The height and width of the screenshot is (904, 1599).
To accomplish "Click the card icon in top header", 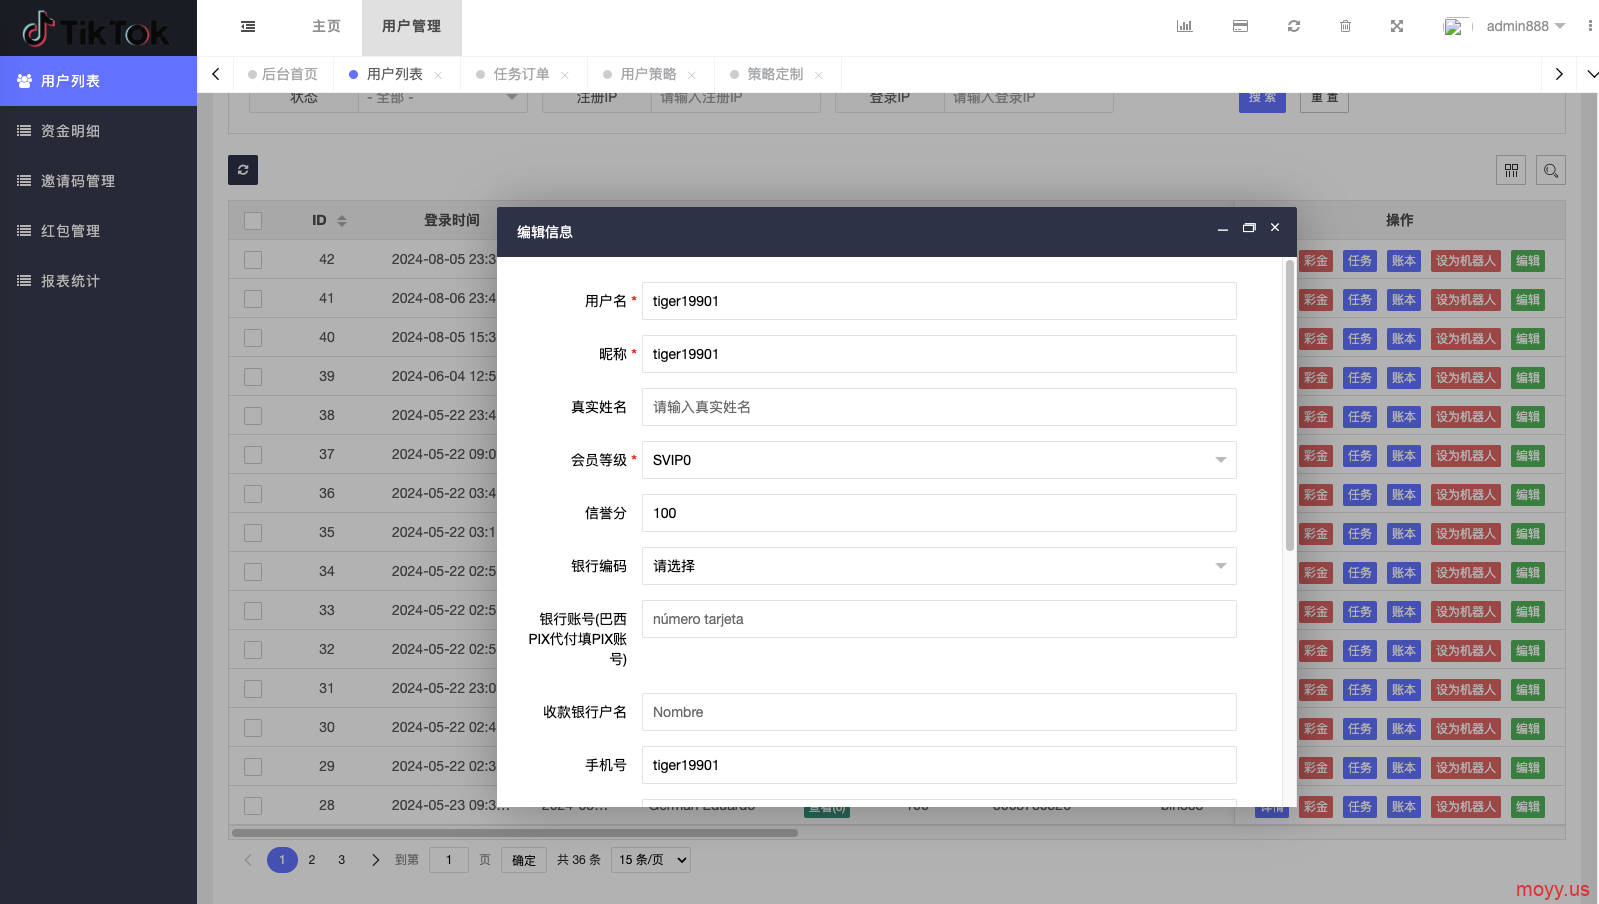I will pos(1240,26).
